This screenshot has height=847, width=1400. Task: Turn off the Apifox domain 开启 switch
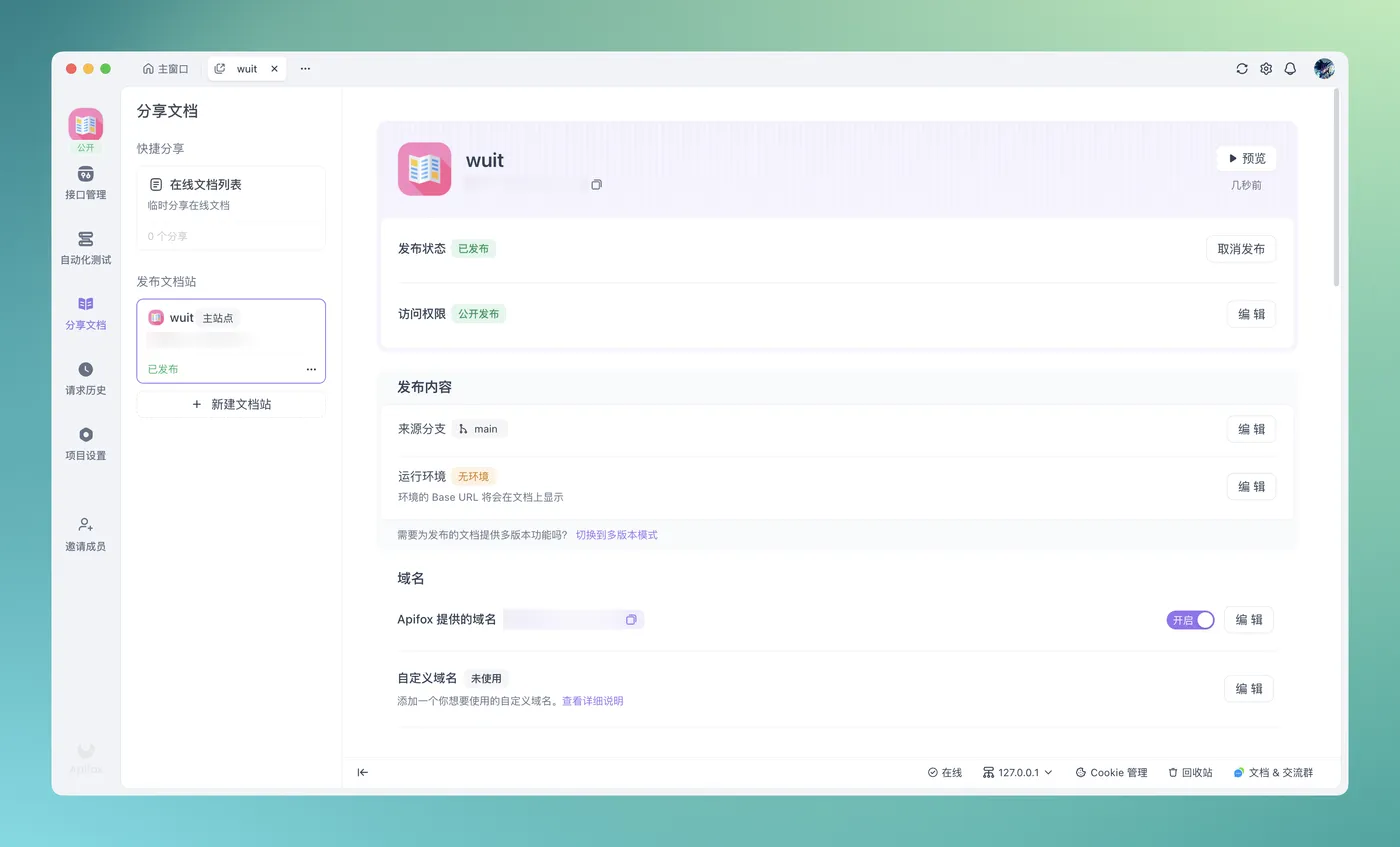point(1190,620)
